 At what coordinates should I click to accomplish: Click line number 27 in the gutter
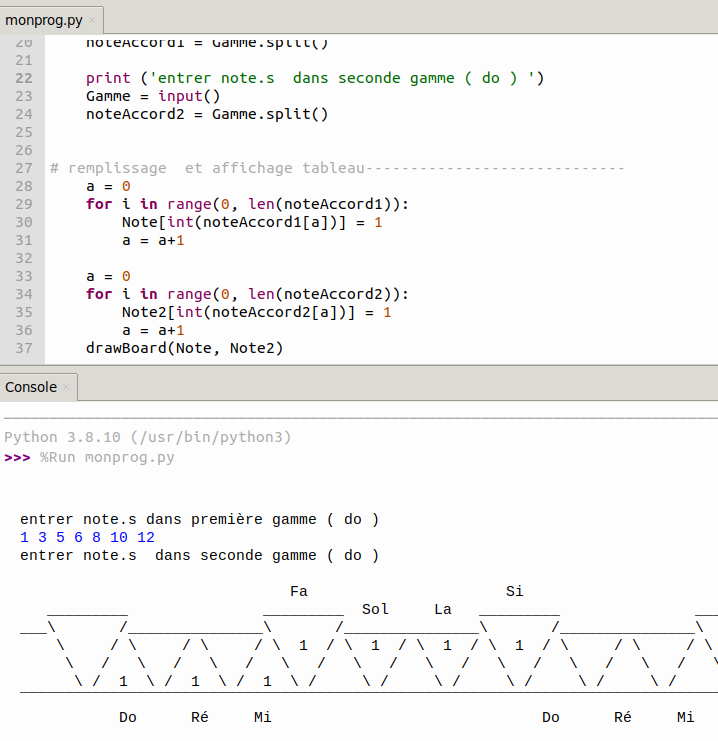[24, 168]
